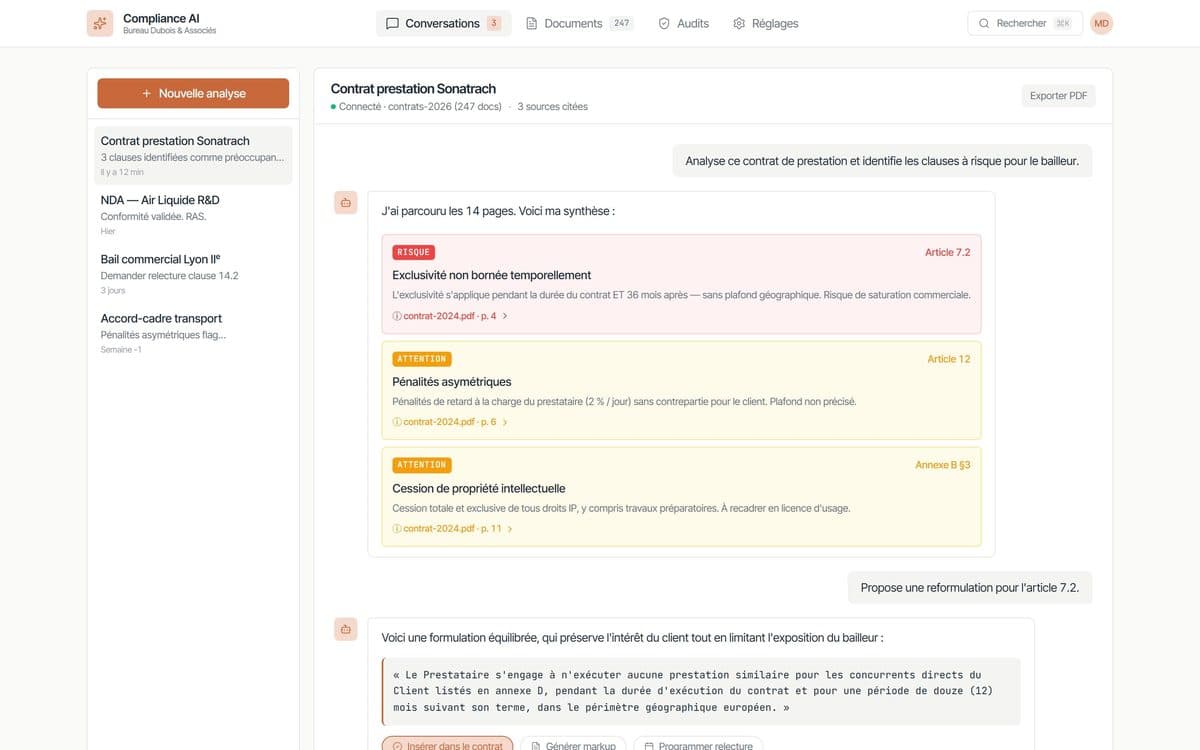Click 'Exclusivité non bornée temporellement' heading
The image size is (1200, 750).
click(x=491, y=275)
